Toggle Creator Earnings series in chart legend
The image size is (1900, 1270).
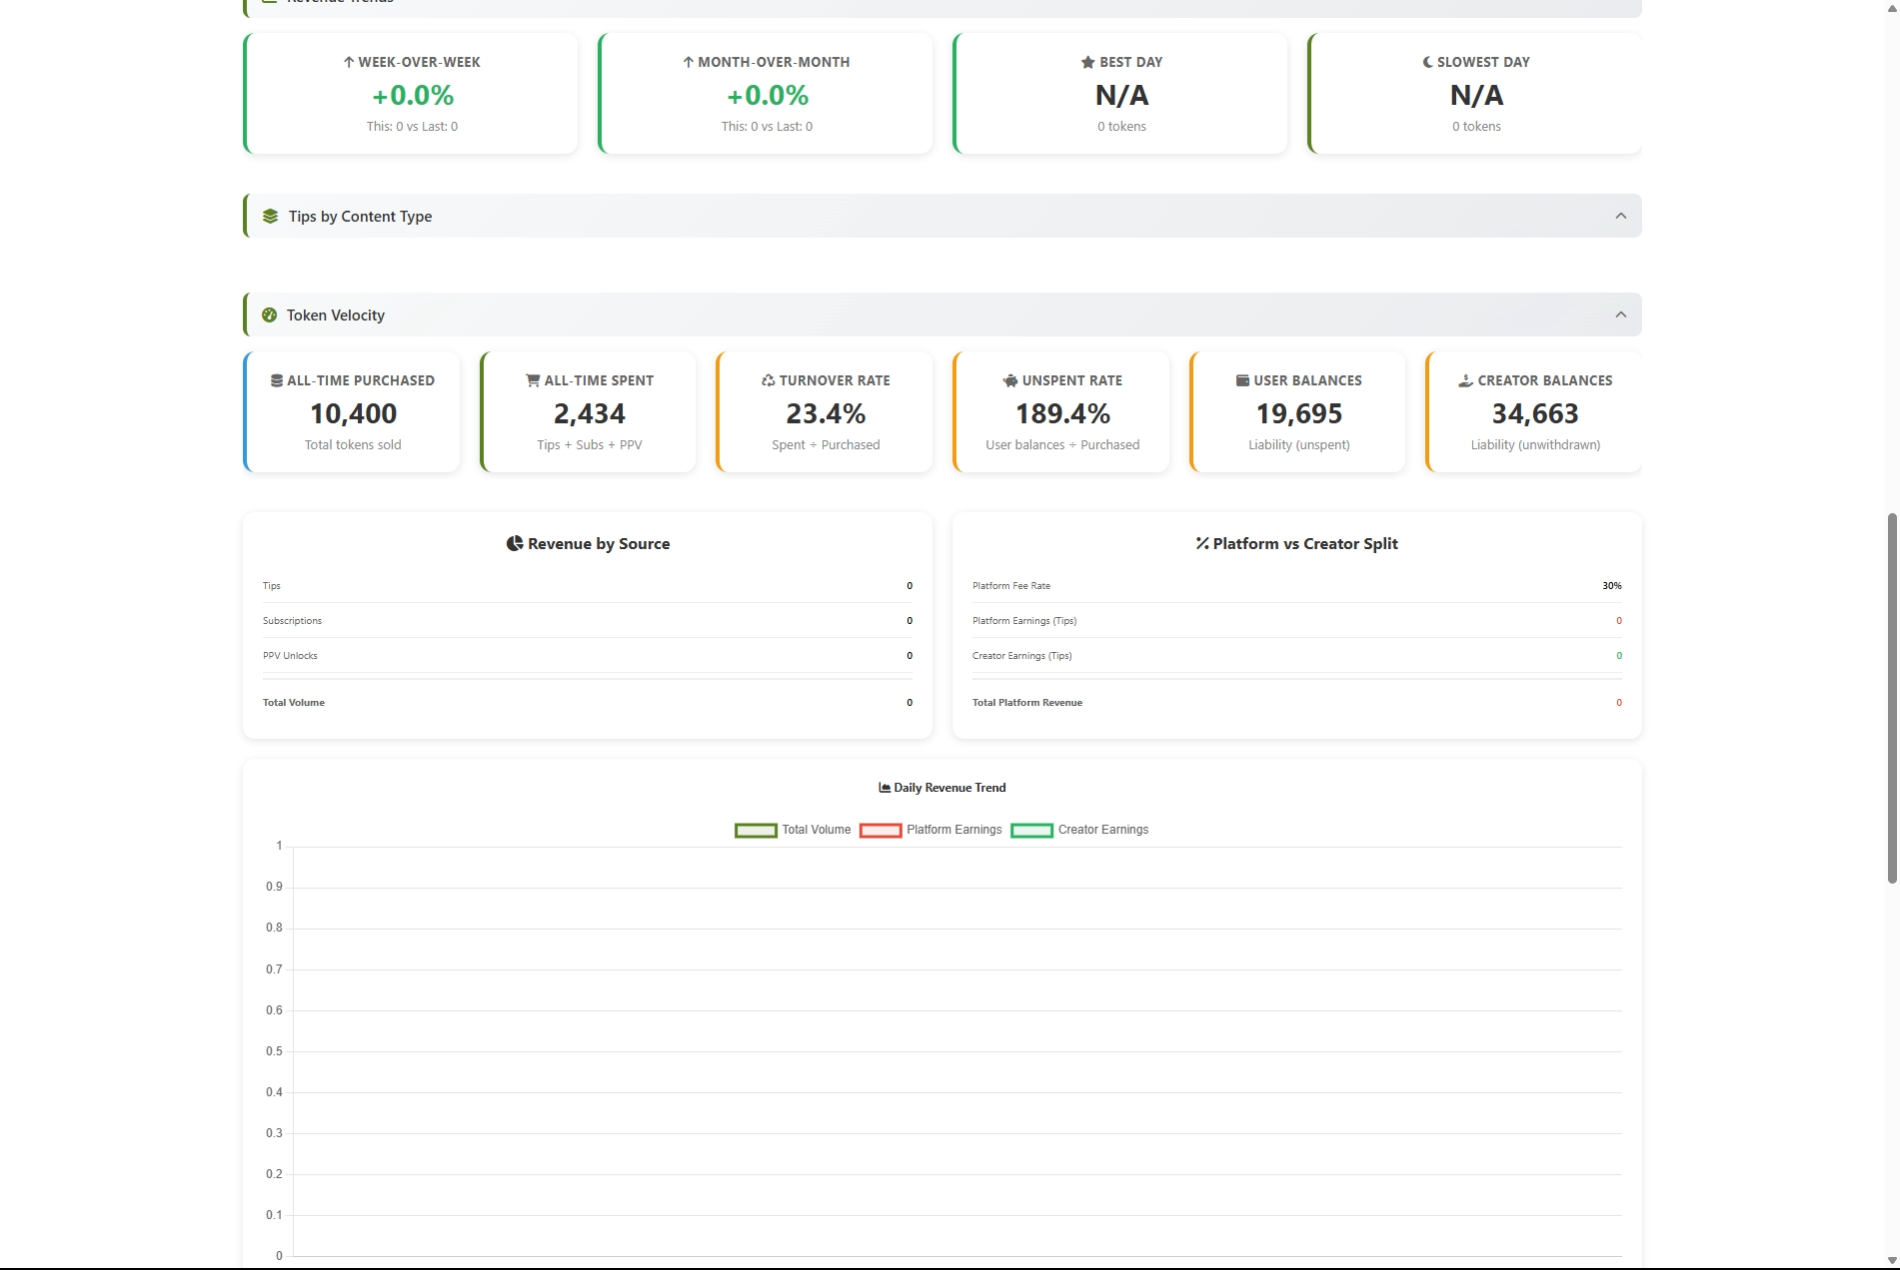[x=1080, y=830]
